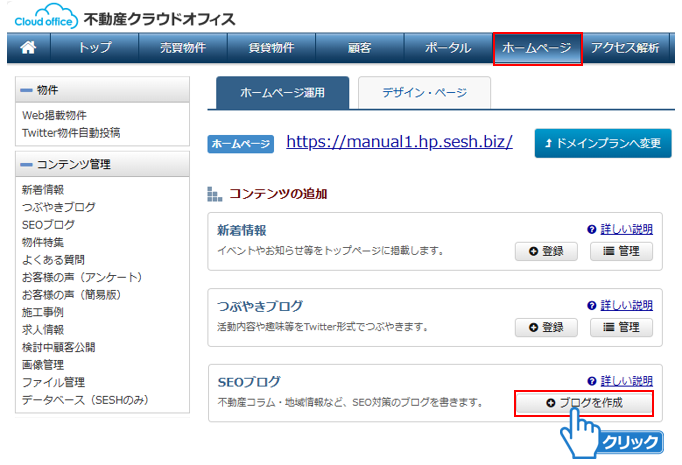
Task: Open the ホームページ navigation menu
Action: pos(537,48)
